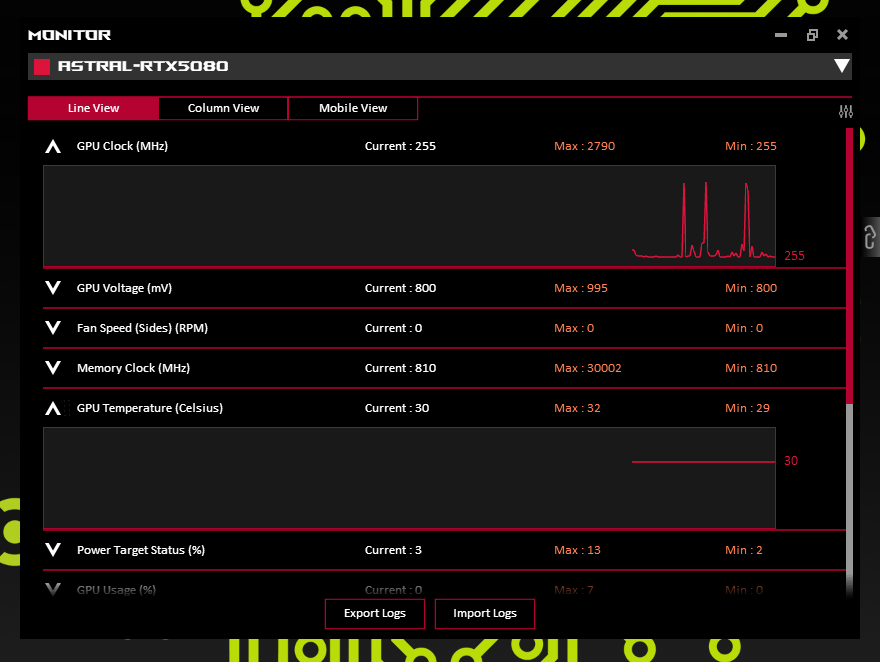Click the Max : 30002 value
The width and height of the screenshot is (880, 662).
(x=588, y=368)
